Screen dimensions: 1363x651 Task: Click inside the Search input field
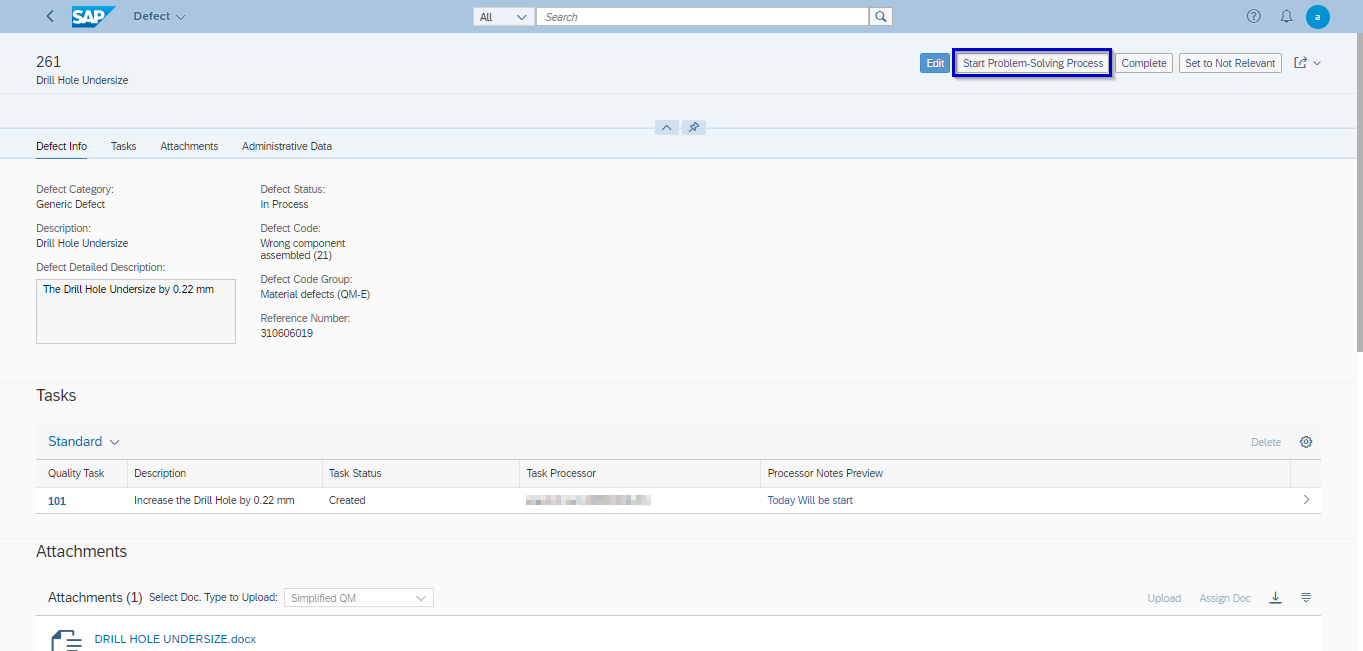[x=700, y=16]
